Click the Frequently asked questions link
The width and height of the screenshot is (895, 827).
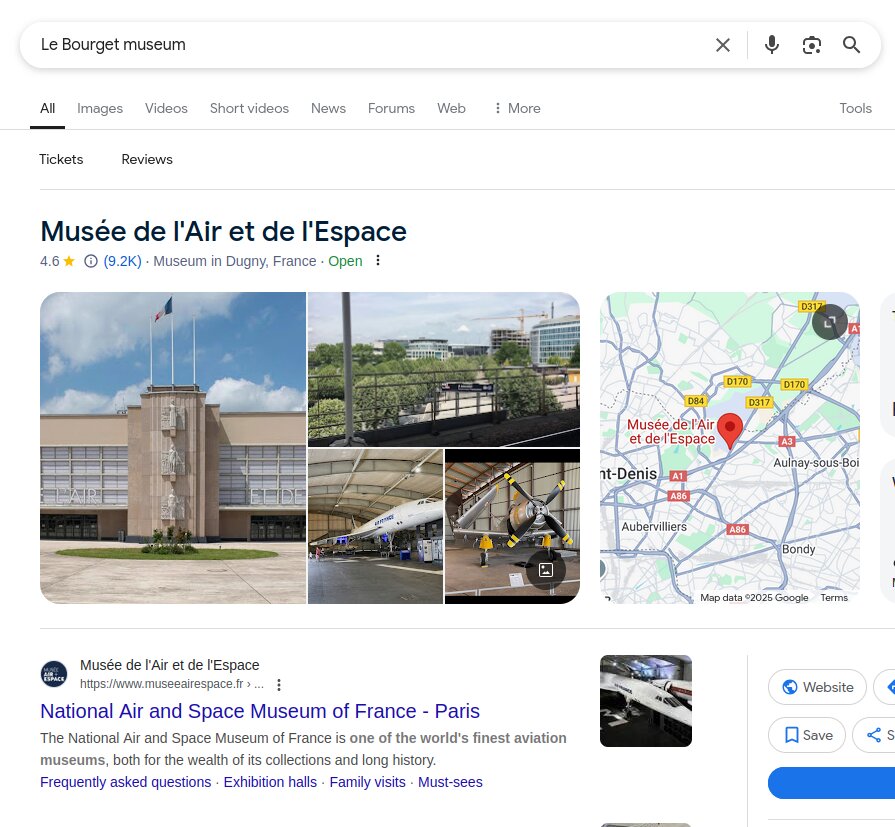click(x=125, y=782)
